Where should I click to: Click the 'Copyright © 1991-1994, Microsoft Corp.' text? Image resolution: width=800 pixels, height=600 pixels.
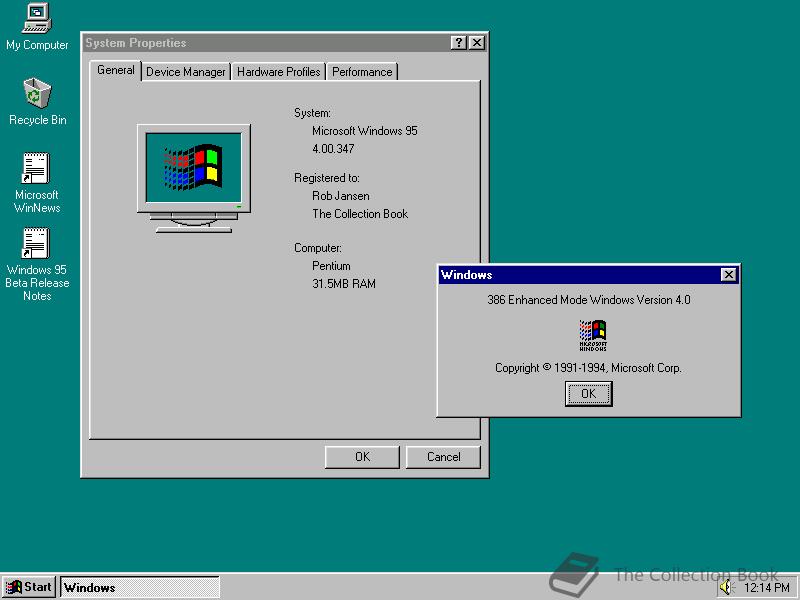coord(588,368)
